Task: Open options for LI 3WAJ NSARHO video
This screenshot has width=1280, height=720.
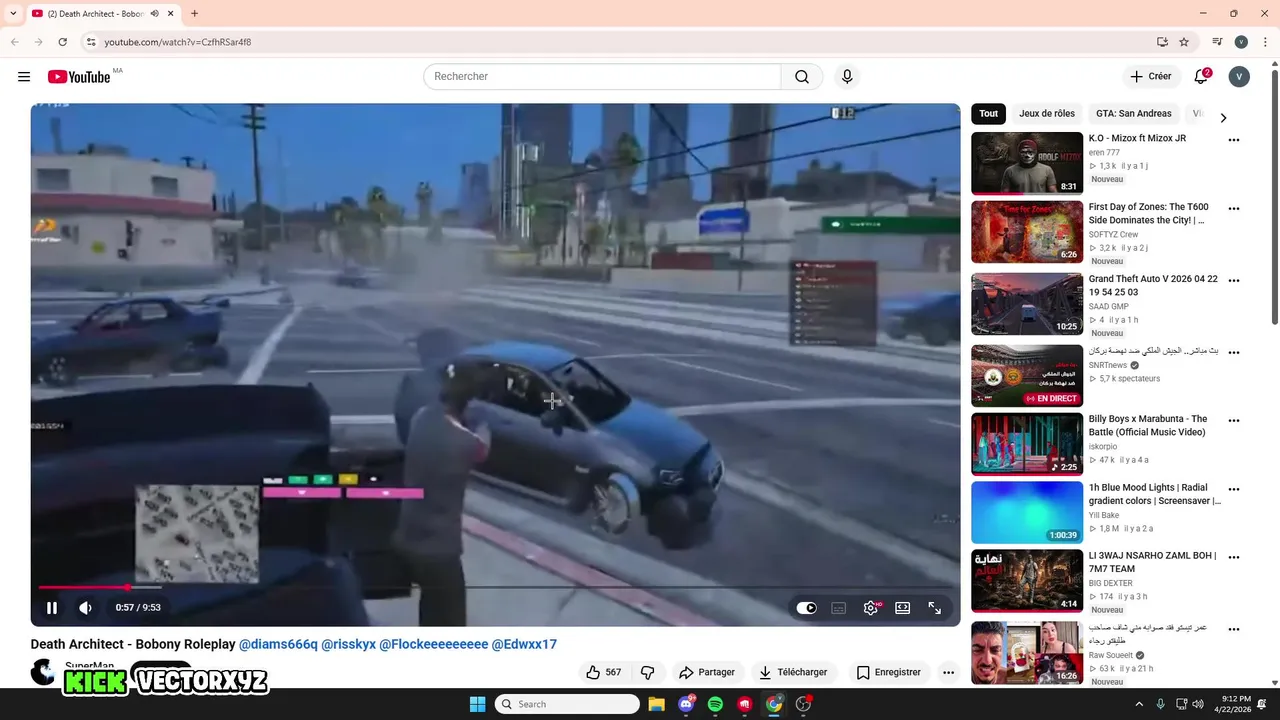Action: (1233, 558)
